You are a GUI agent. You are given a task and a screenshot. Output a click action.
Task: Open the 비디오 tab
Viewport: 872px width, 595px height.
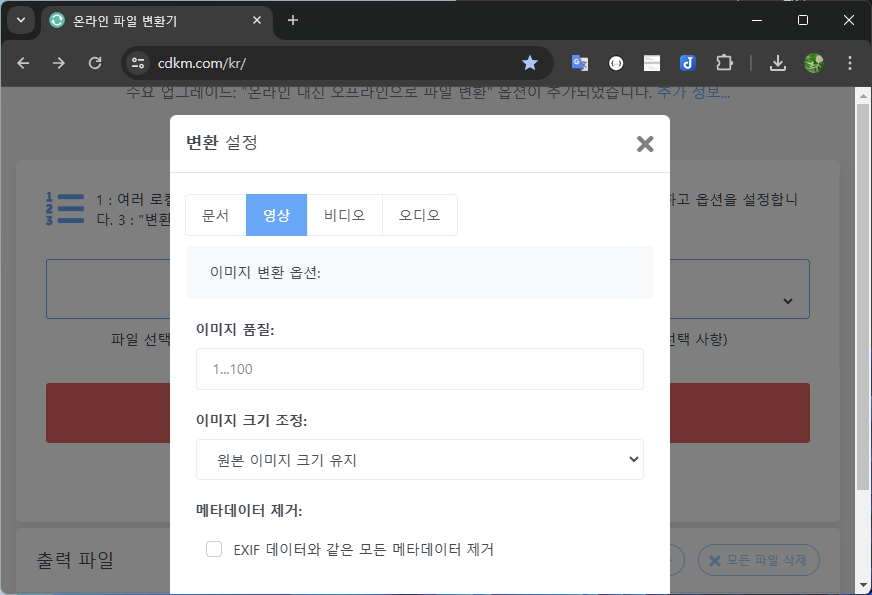click(x=344, y=215)
